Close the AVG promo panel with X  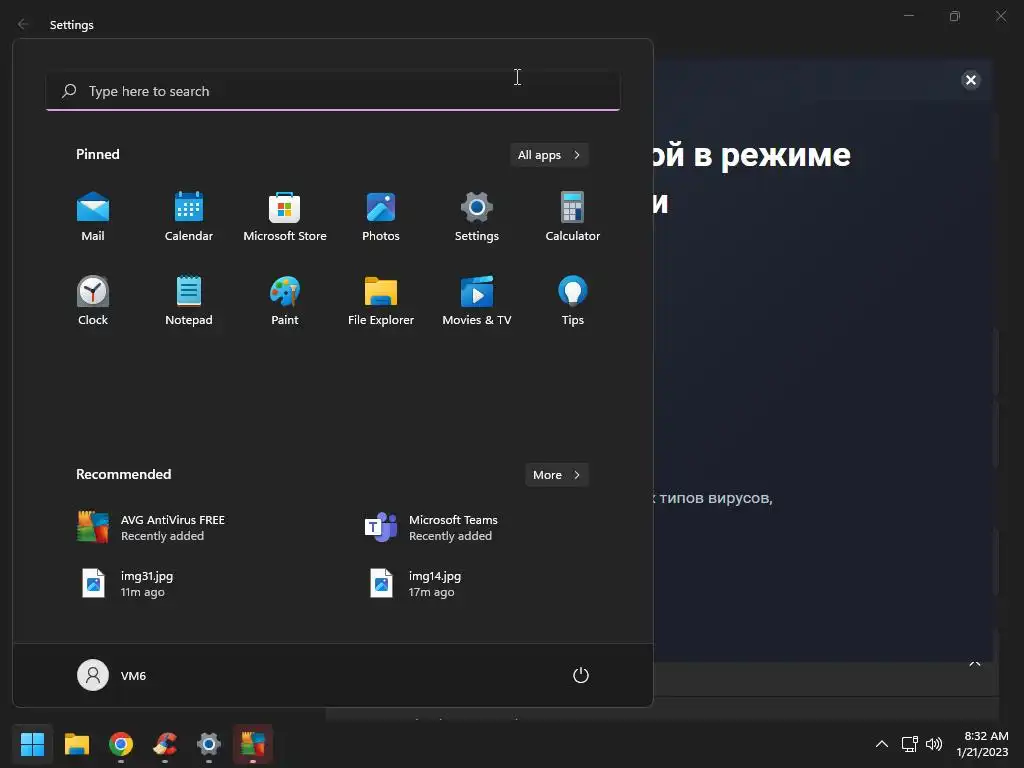coord(970,80)
